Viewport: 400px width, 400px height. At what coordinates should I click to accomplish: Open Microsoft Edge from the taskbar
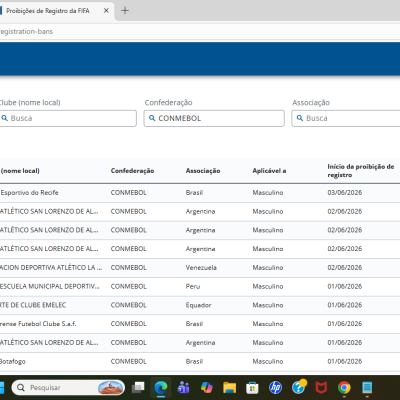(x=161, y=388)
